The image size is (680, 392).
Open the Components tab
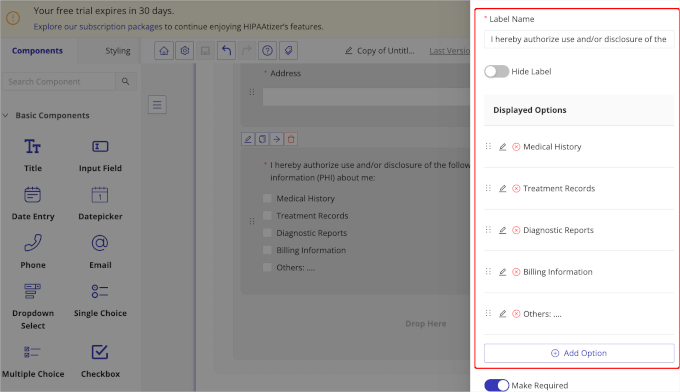[37, 51]
